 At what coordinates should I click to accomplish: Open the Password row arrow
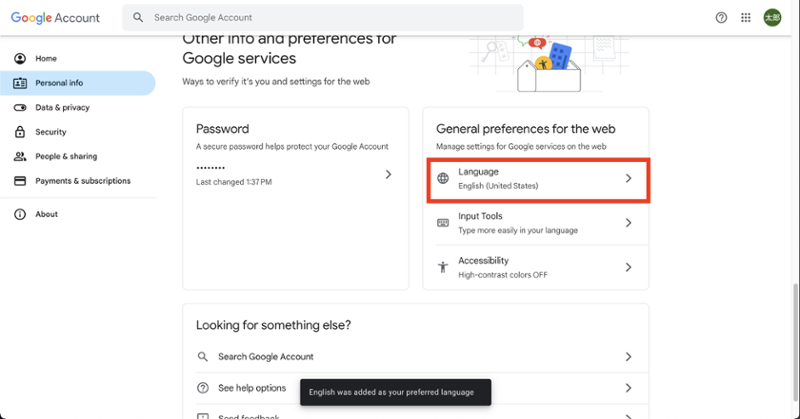pos(388,174)
